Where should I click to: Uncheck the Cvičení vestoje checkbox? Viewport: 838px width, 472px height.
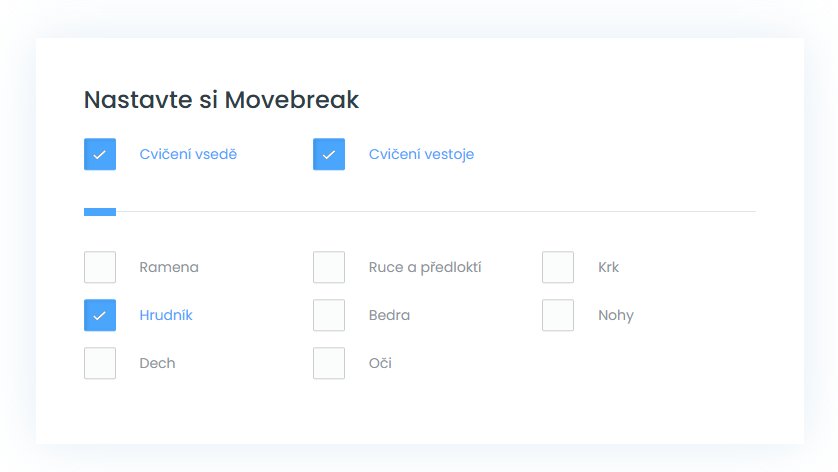pos(329,154)
